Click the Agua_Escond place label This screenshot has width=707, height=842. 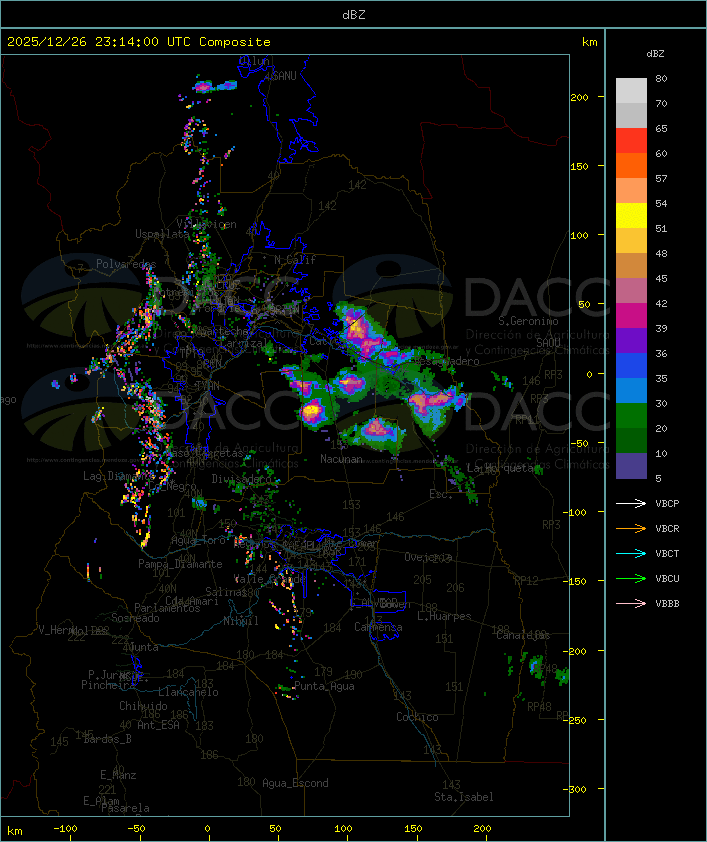[x=295, y=783]
